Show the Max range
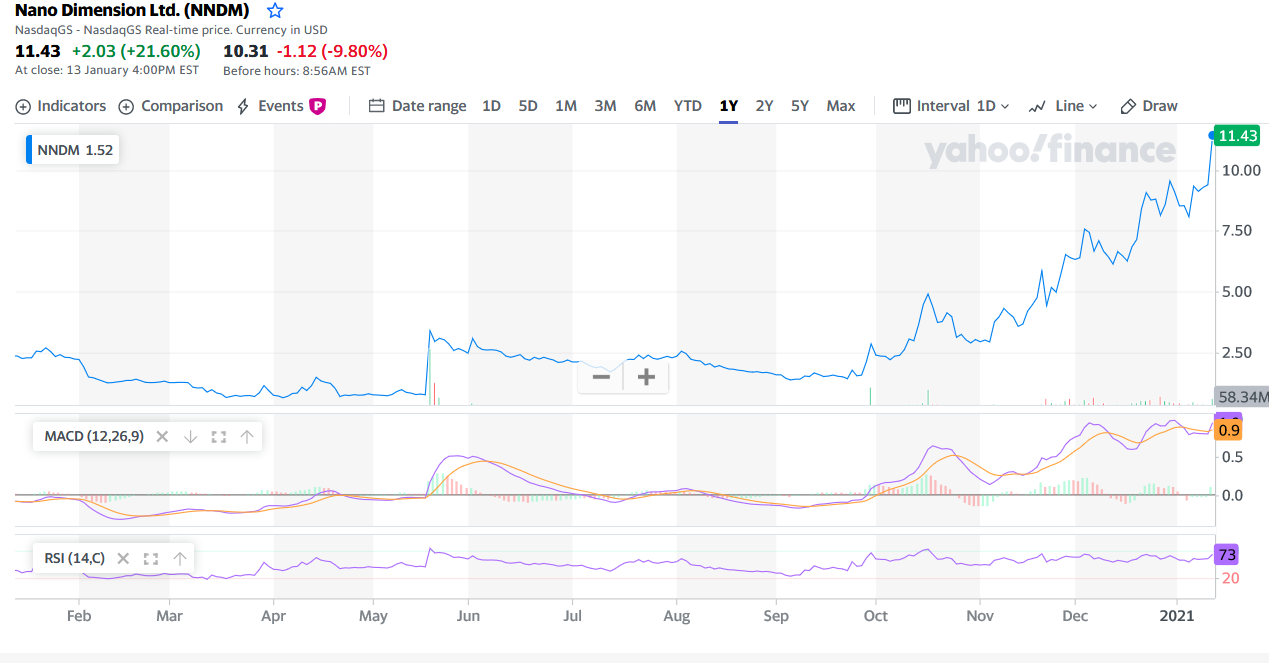This screenshot has width=1269, height=663. click(x=841, y=106)
